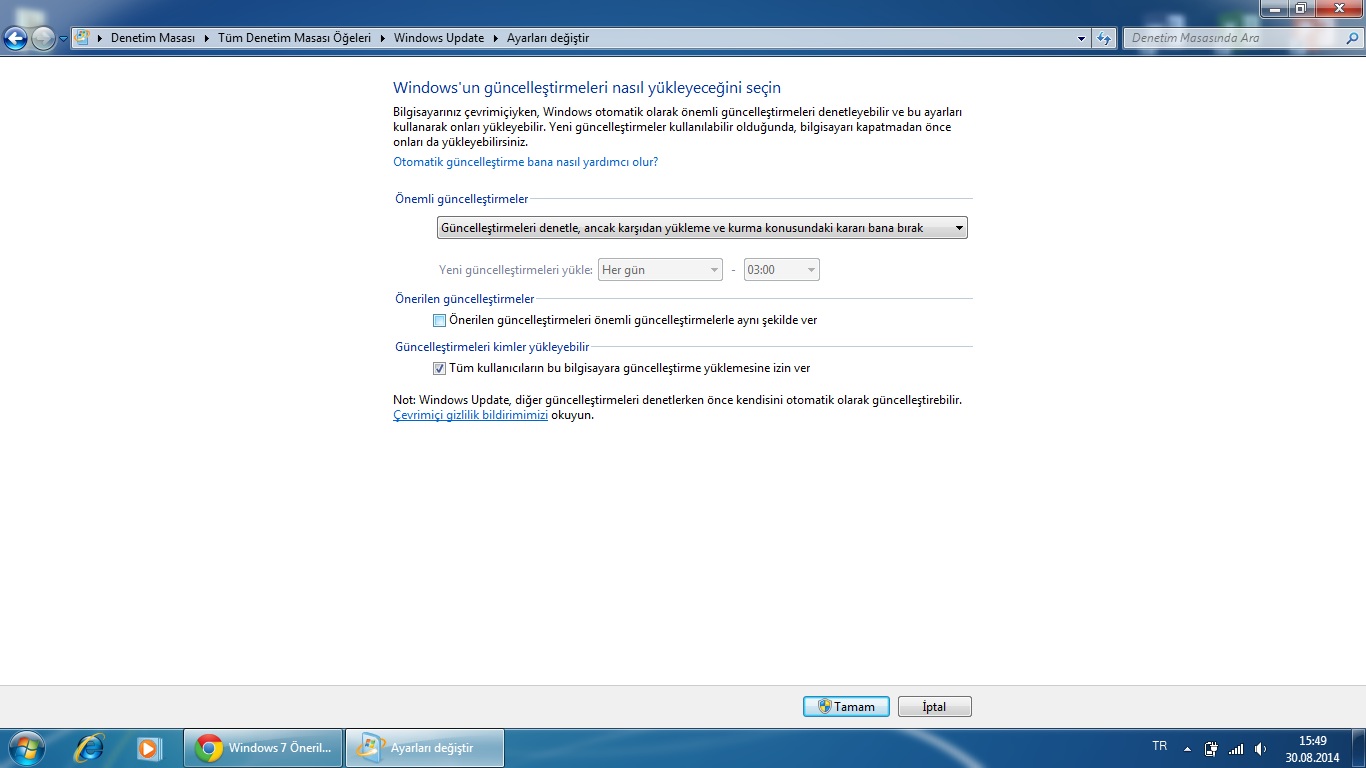Open the important updates dropdown list
1366x768 pixels.
click(702, 228)
